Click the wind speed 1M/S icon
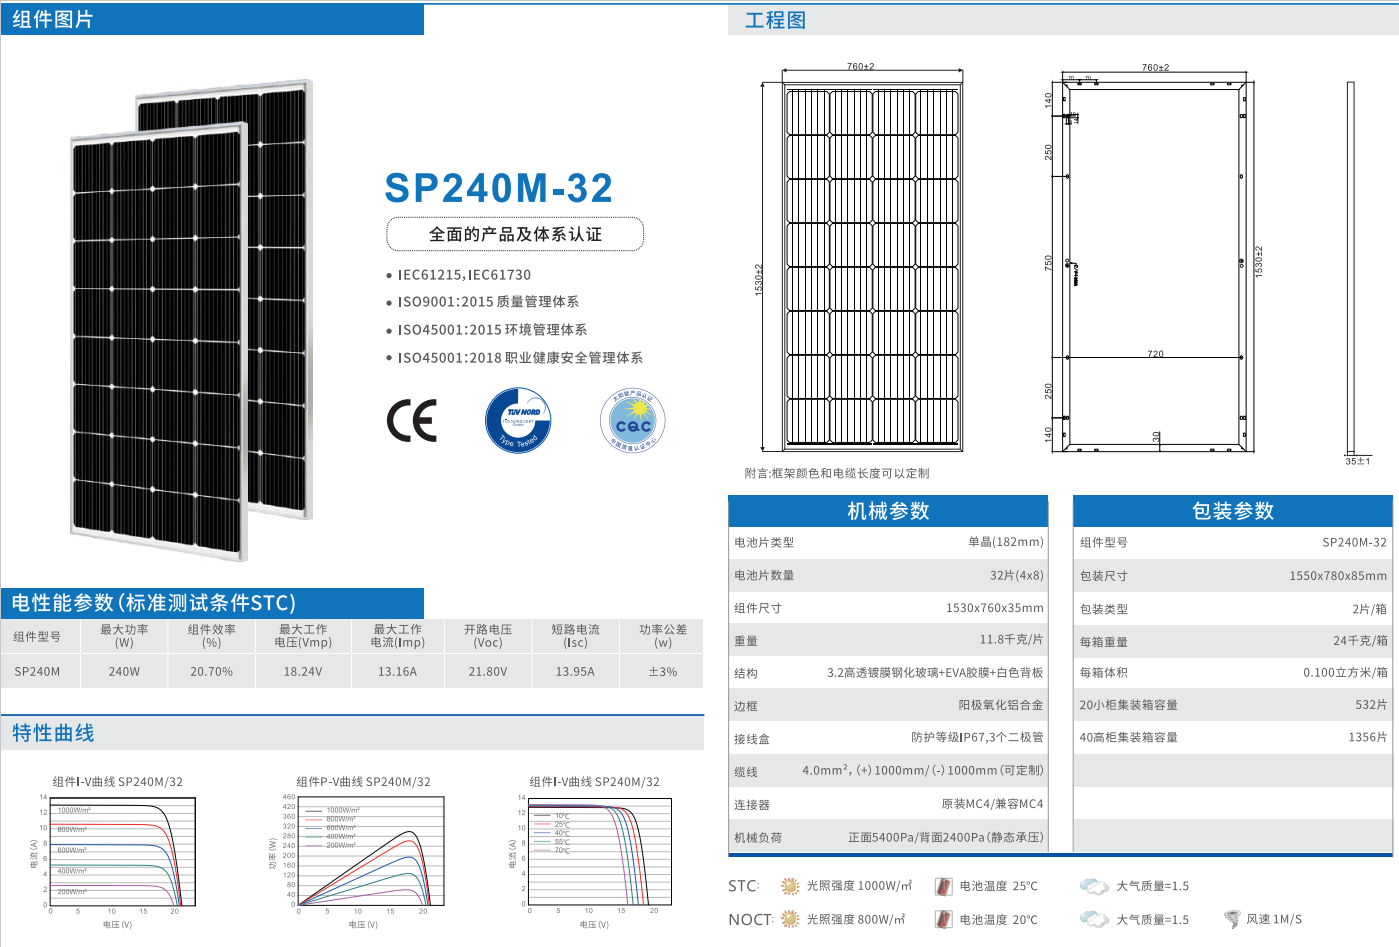 pyautogui.click(x=1232, y=919)
